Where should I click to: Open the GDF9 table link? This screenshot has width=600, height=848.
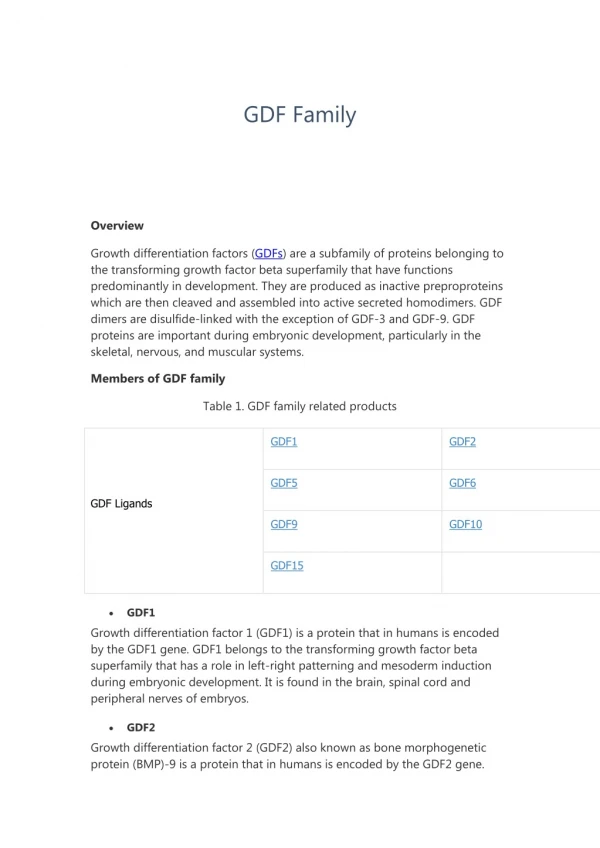(283, 524)
